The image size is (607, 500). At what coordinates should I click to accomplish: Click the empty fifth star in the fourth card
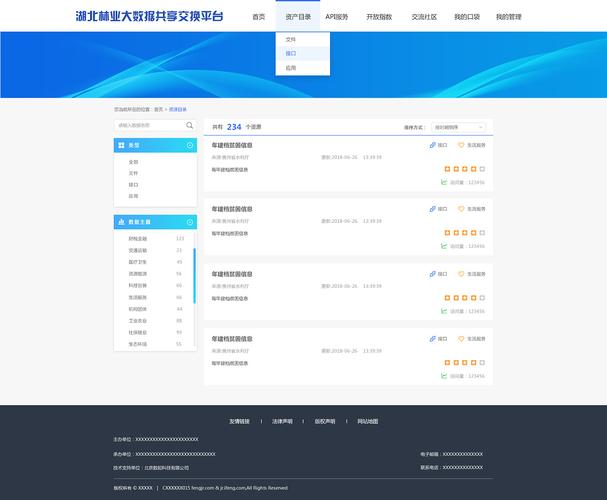click(x=482, y=363)
